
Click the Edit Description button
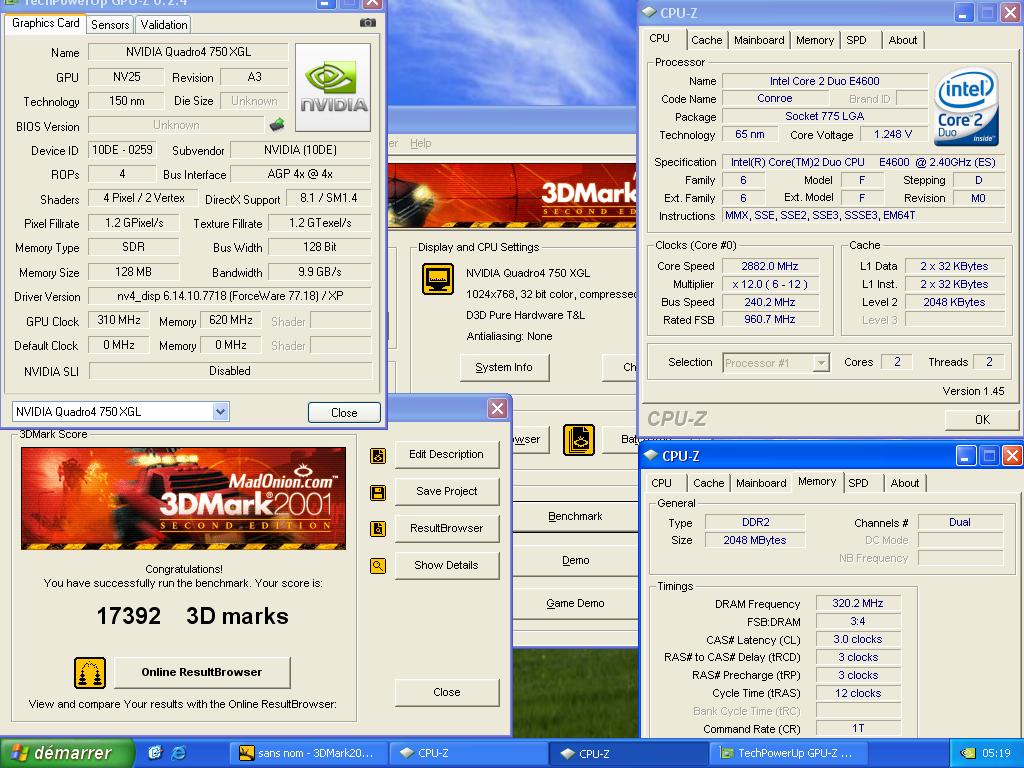coord(447,455)
